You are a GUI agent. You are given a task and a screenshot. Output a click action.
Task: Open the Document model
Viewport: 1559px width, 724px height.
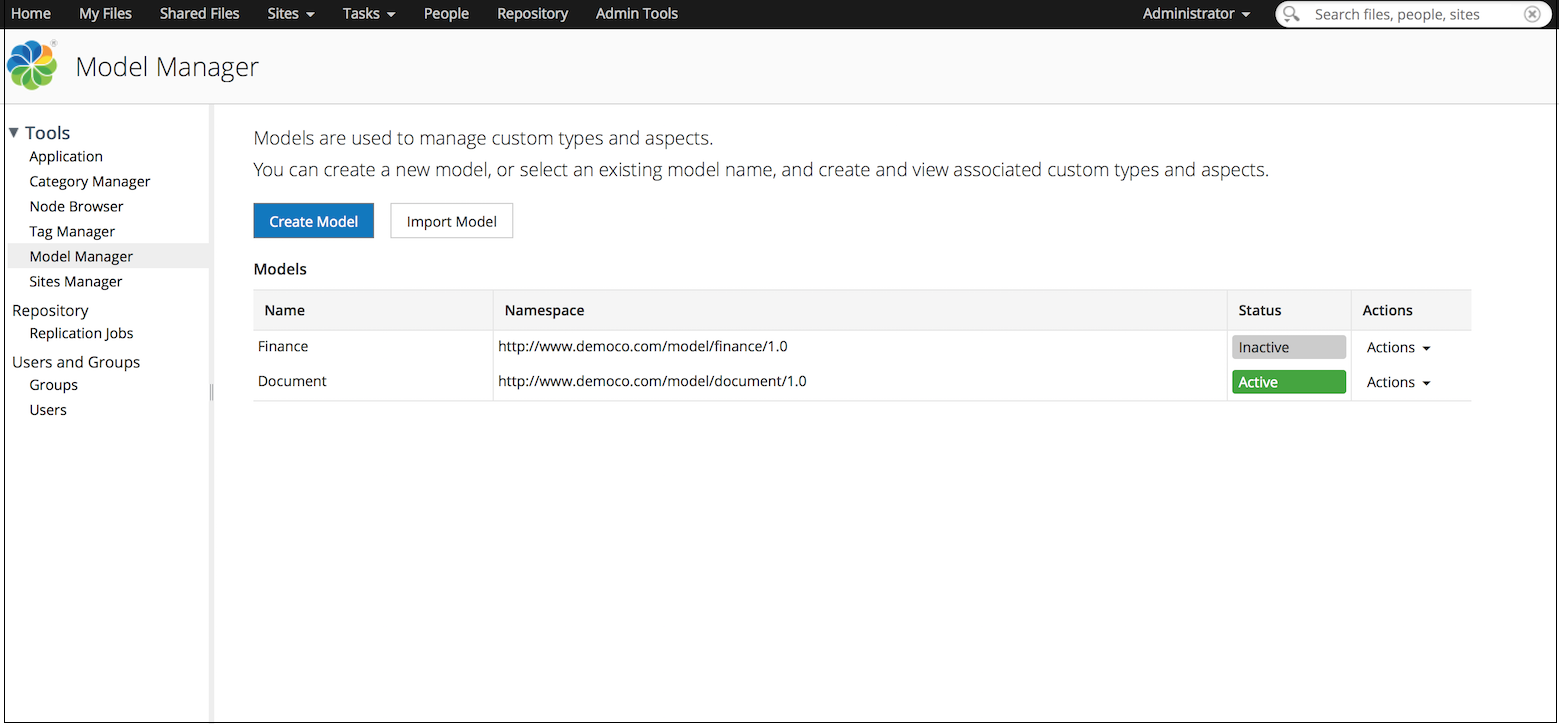pos(292,382)
